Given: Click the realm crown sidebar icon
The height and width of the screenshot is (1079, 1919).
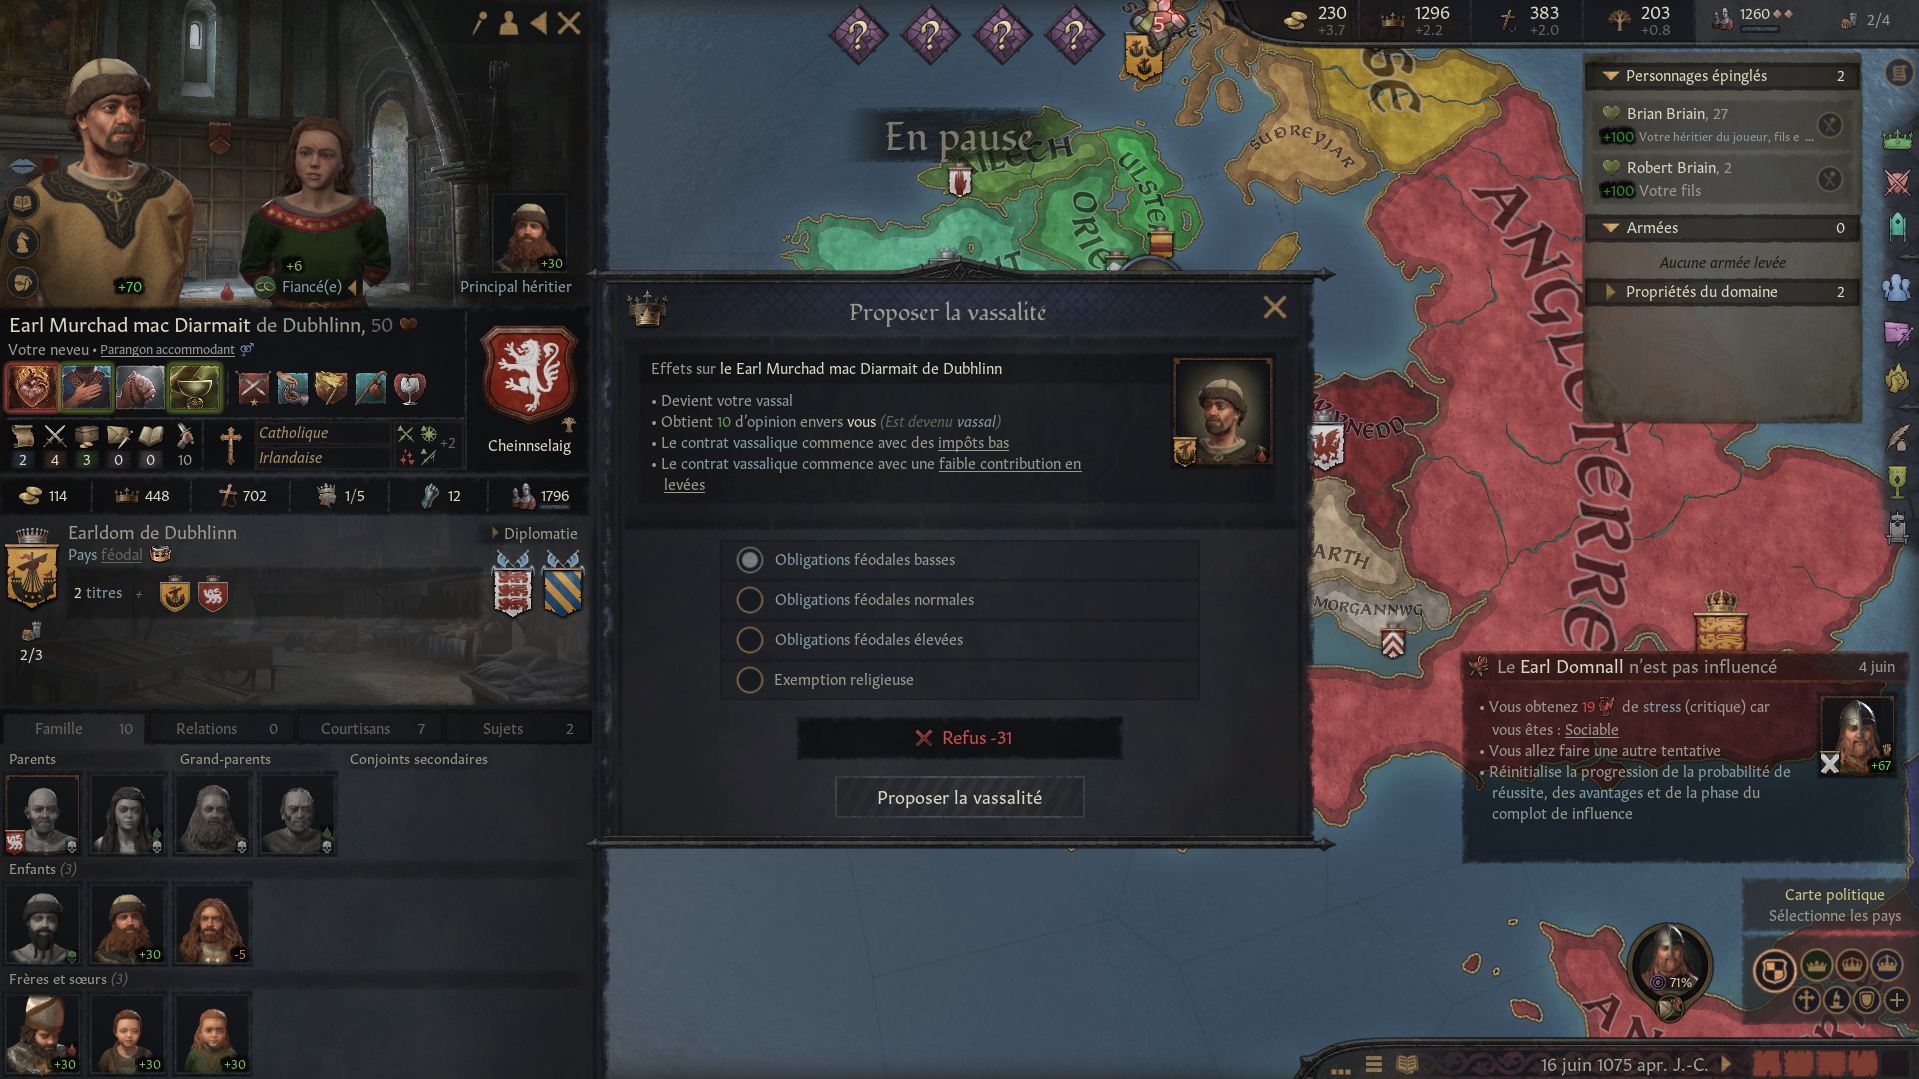Looking at the screenshot, I should pos(1897,140).
